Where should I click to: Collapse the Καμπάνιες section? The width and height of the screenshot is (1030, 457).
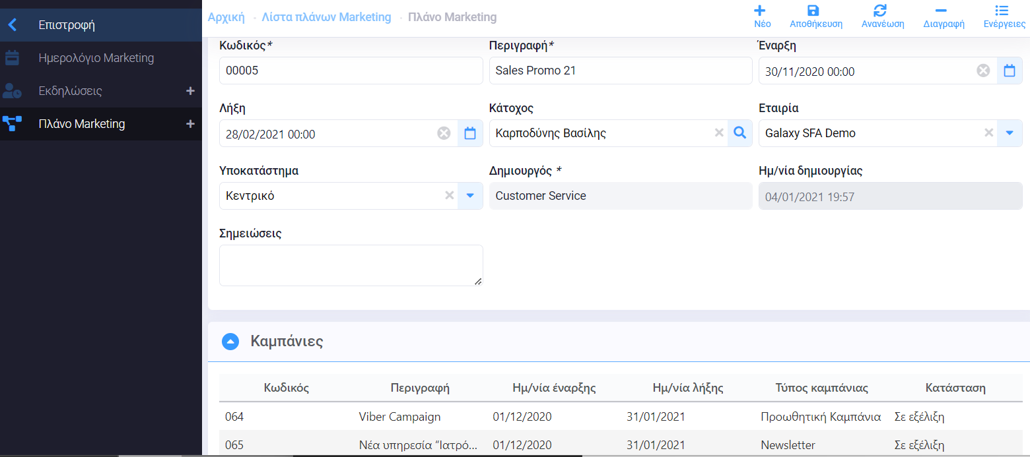[230, 342]
